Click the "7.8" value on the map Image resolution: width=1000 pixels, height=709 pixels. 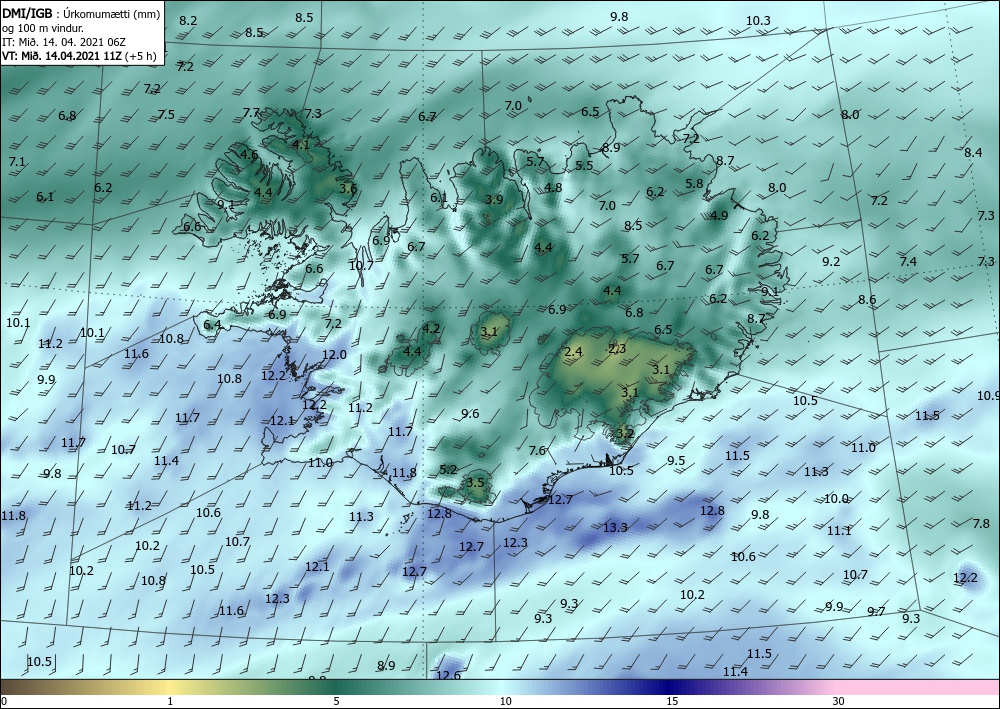(981, 523)
